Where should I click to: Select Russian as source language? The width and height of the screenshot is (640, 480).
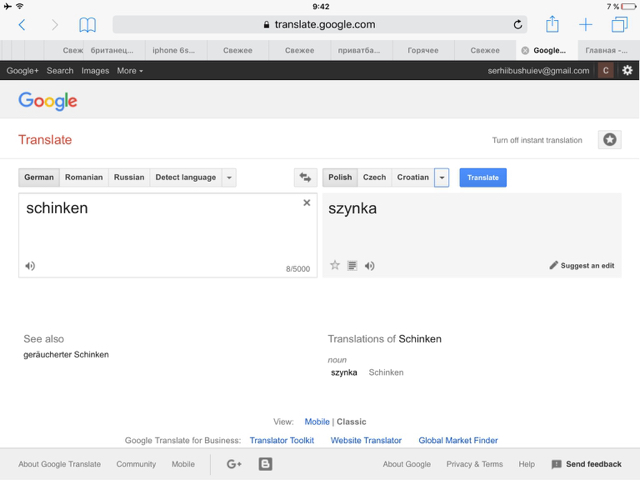click(x=129, y=178)
